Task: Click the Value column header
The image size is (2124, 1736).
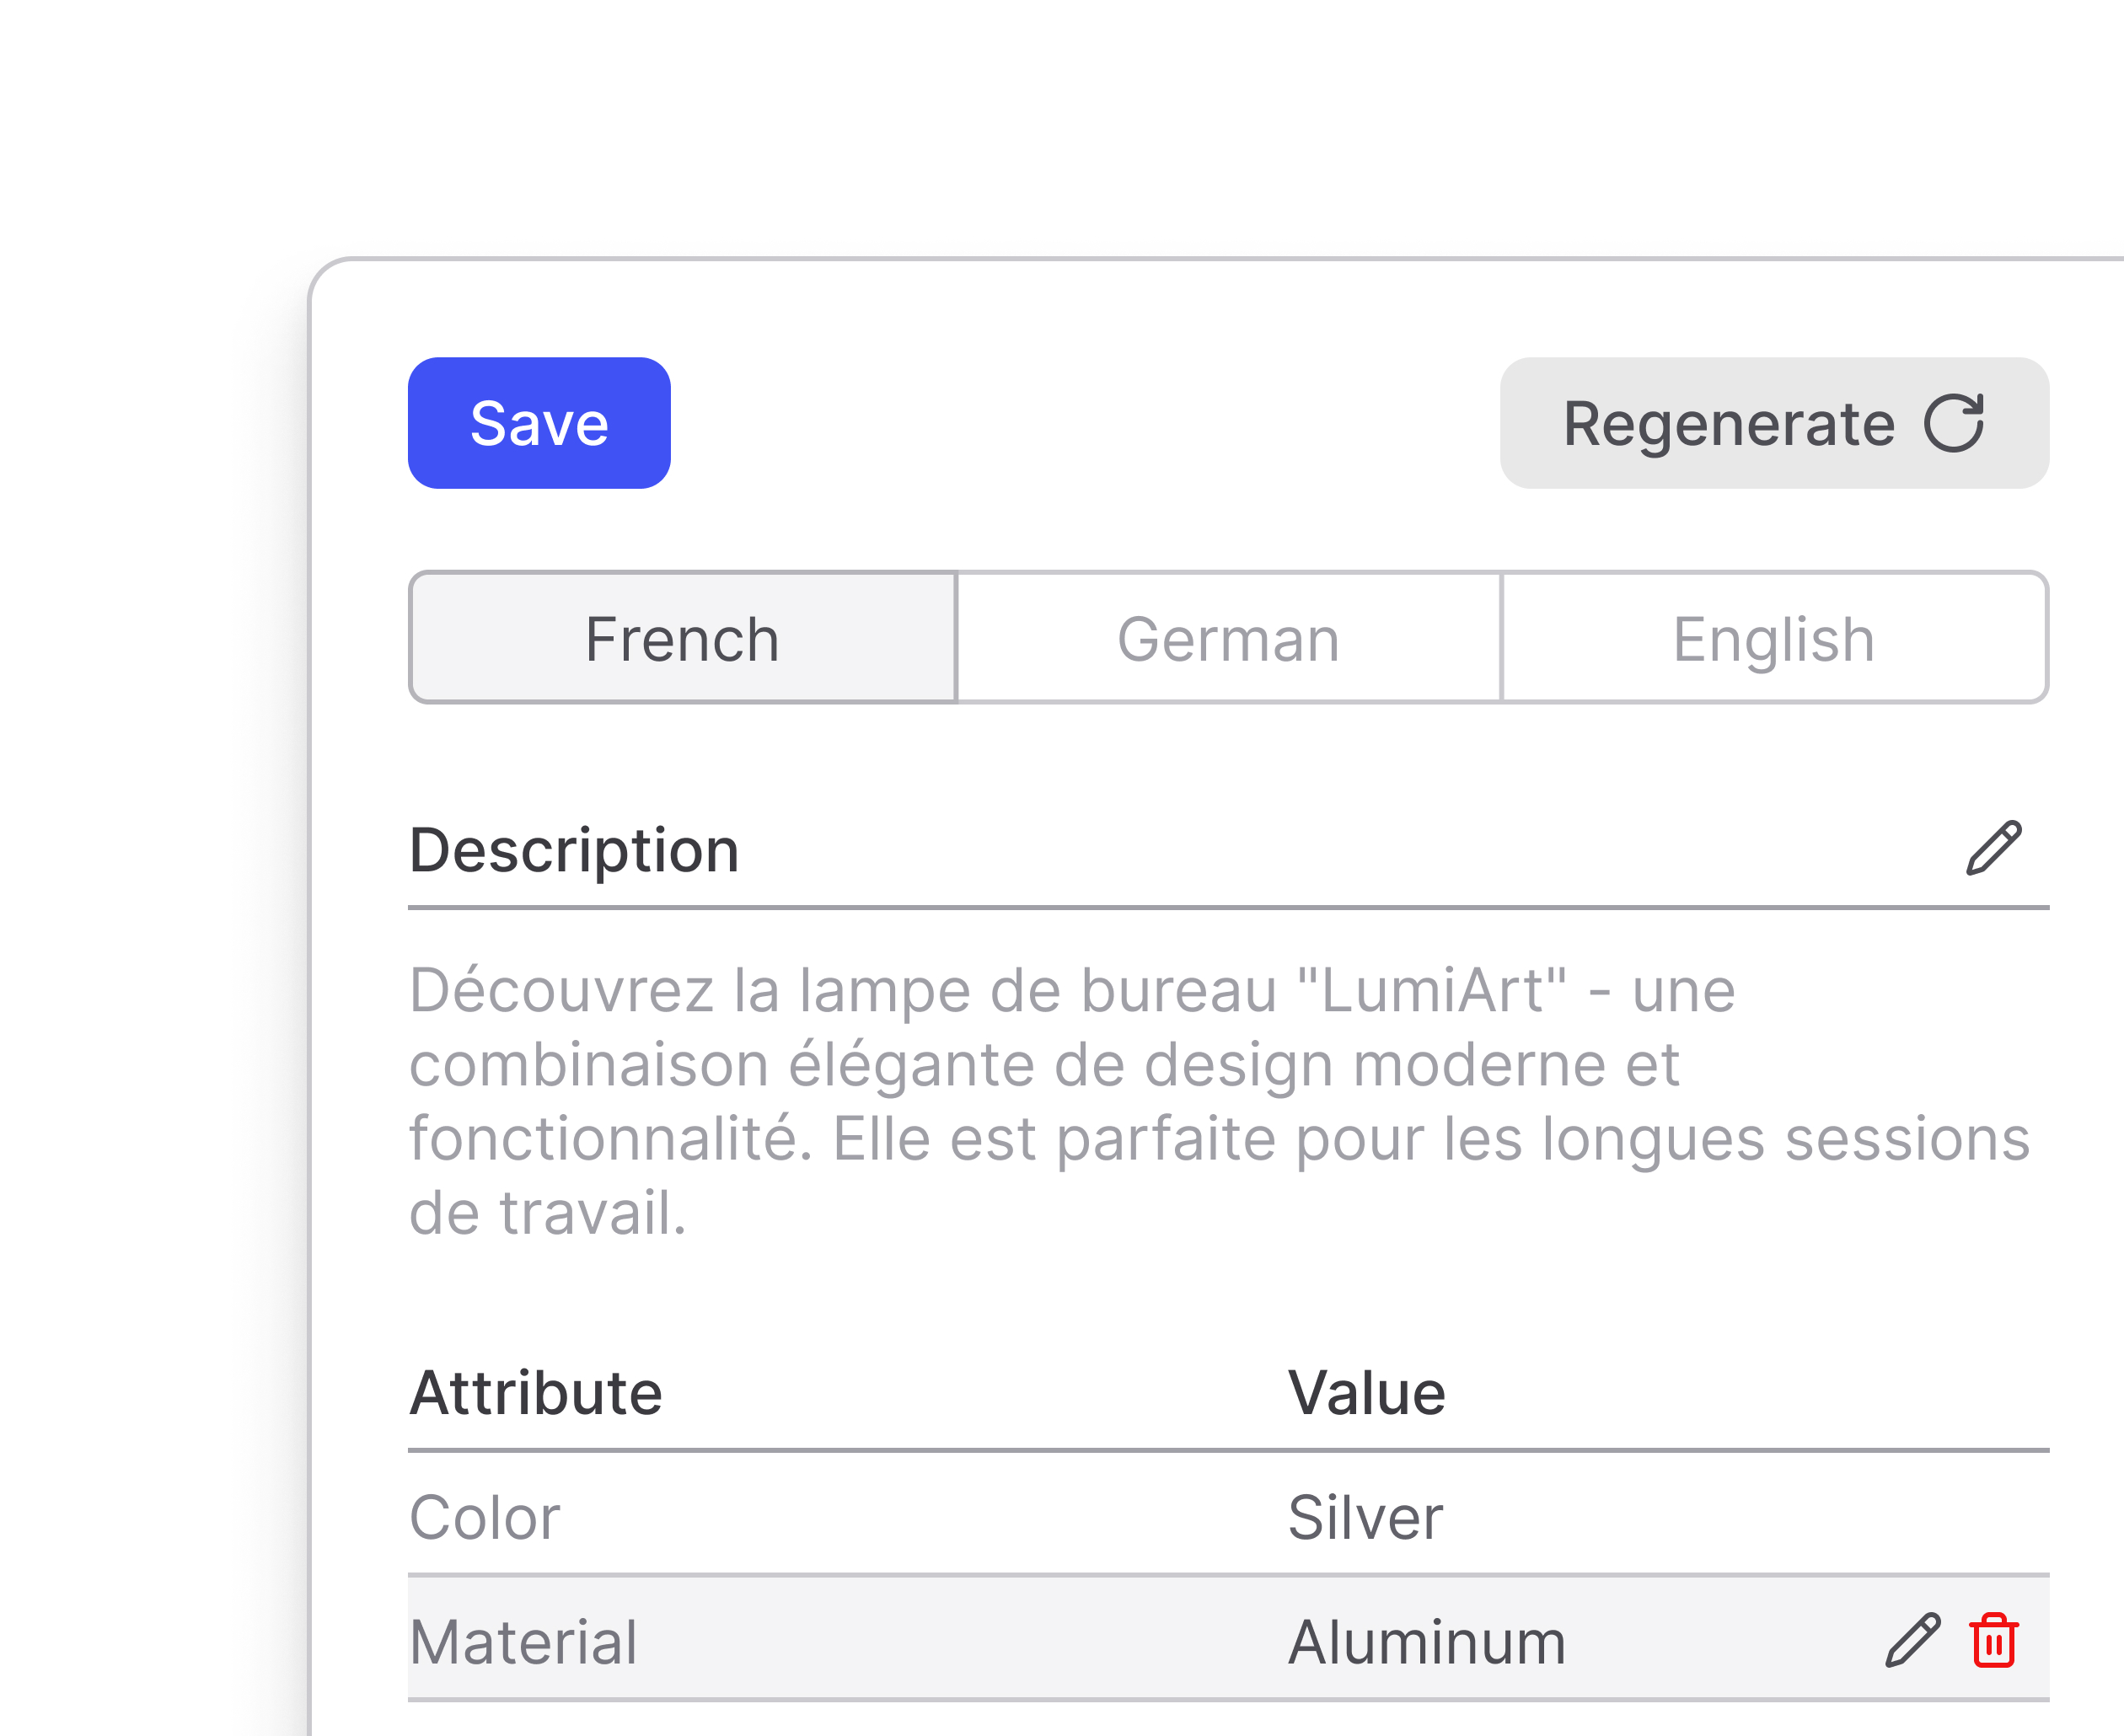Action: [x=1366, y=1393]
